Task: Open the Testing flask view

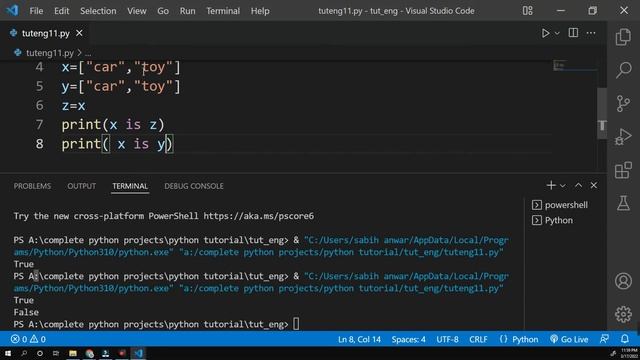Action: click(x=623, y=203)
